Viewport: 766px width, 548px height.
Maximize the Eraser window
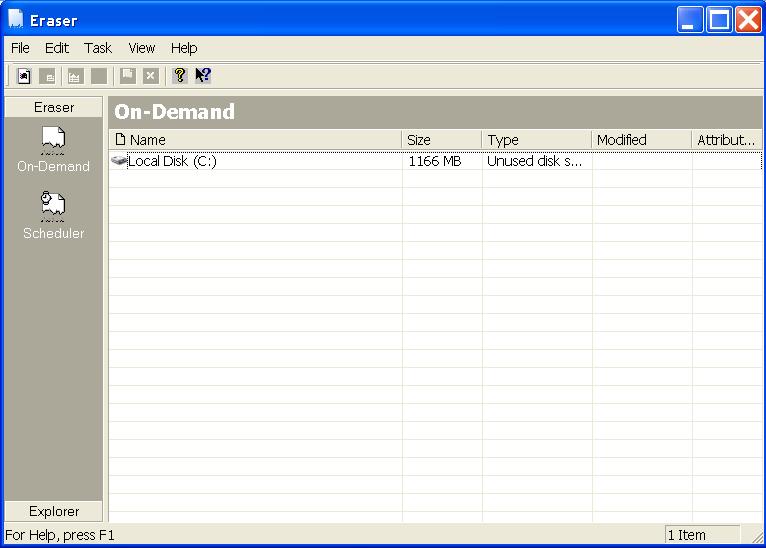click(x=719, y=20)
